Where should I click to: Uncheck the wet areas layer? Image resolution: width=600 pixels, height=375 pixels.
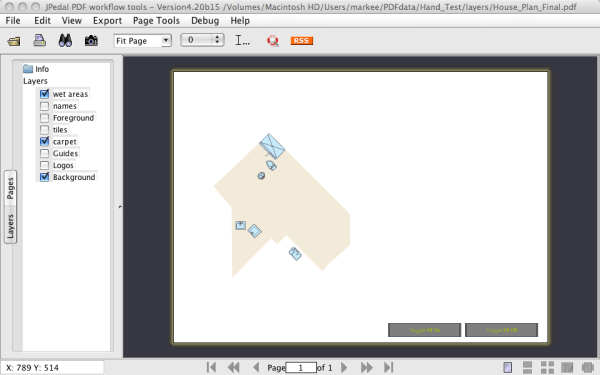point(44,94)
